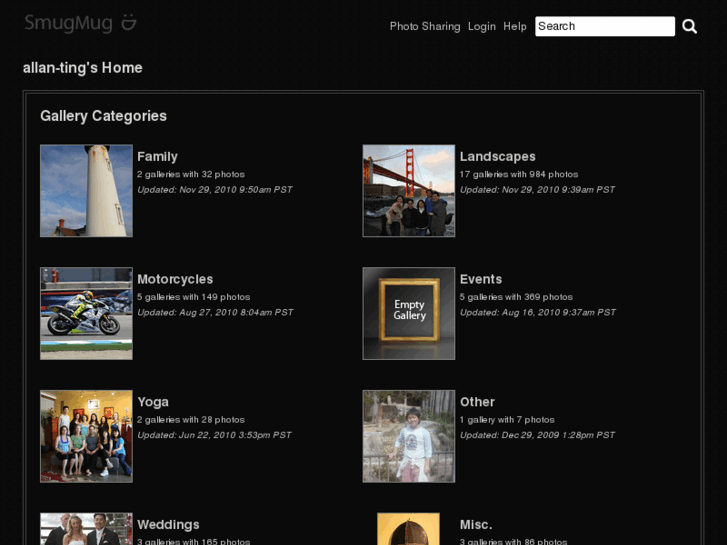Click text 'Updated: Aug 16, 2010 9:37am PST'

(x=538, y=313)
